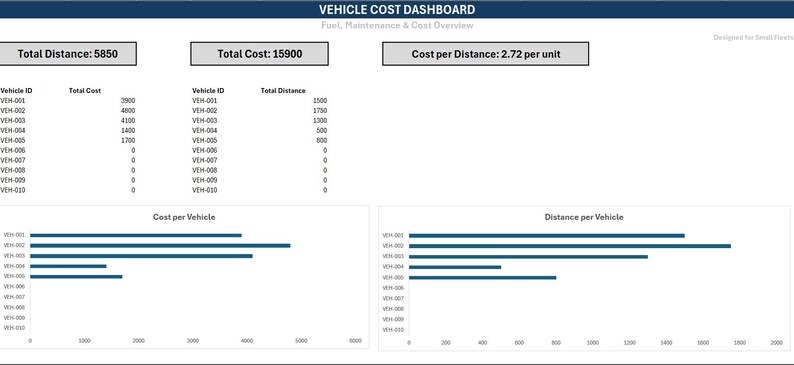Select the 1400 value in the cost table

128,131
